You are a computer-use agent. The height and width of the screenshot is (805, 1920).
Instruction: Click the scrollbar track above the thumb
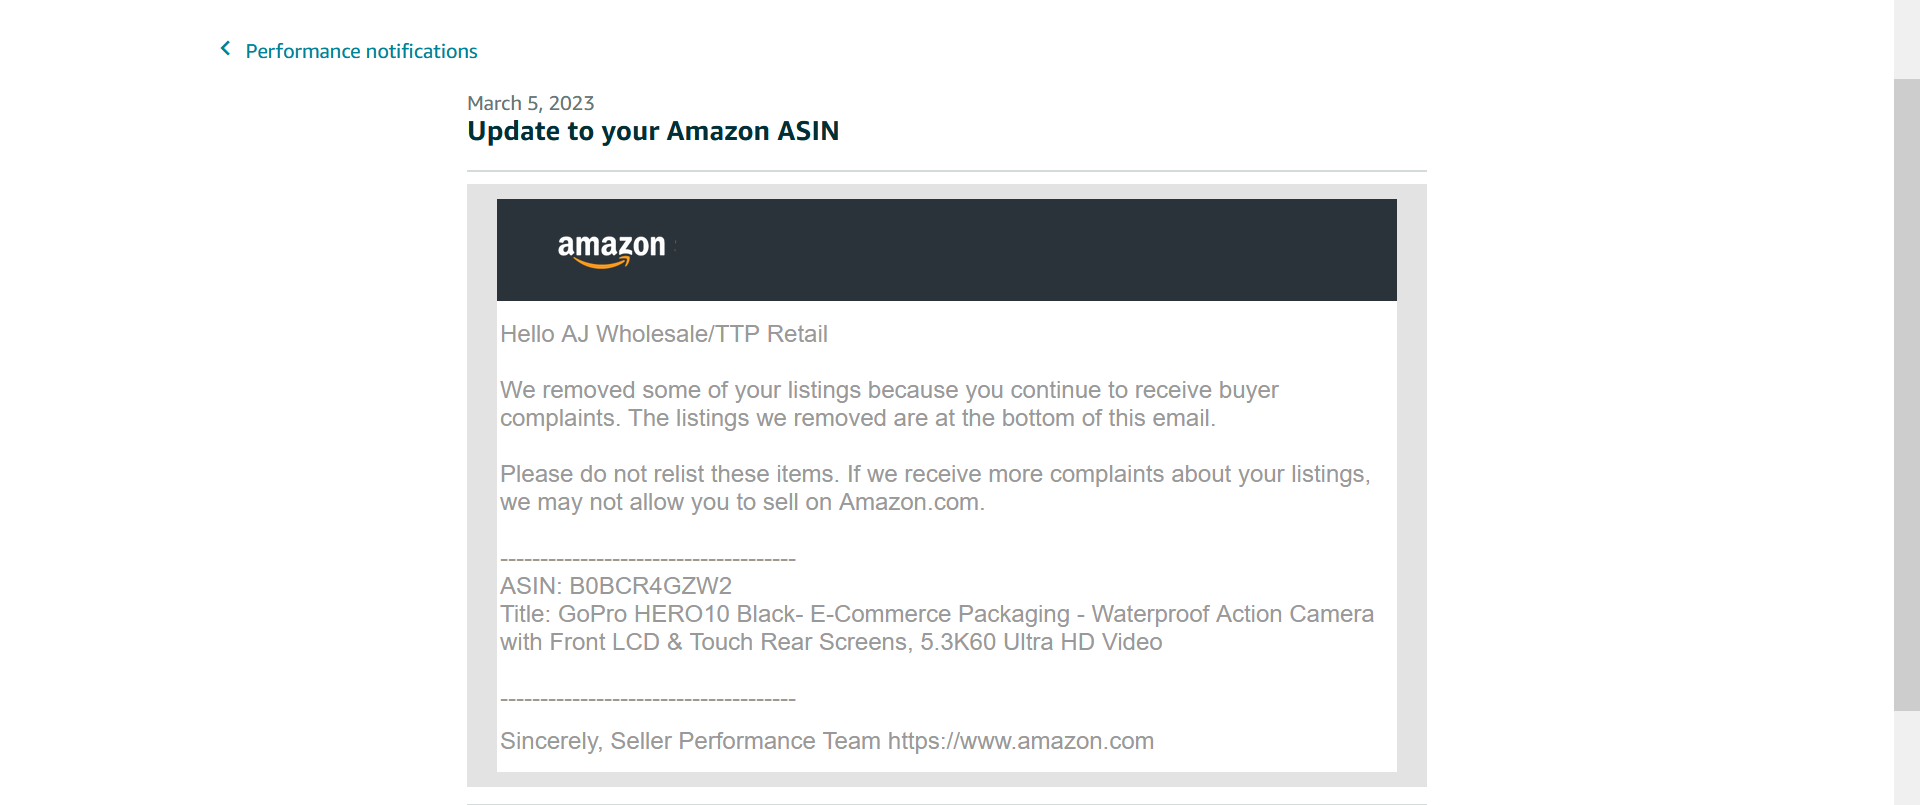point(1906,40)
